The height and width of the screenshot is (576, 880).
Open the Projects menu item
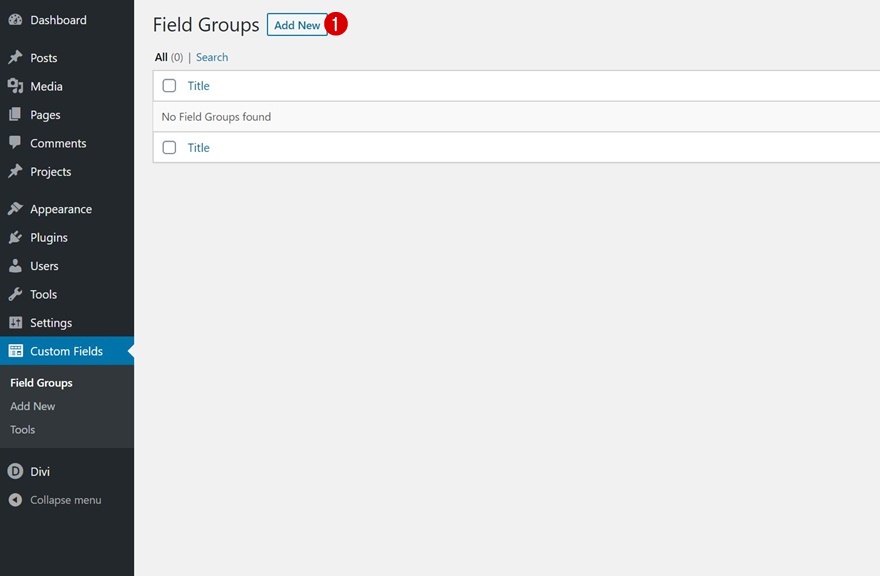(50, 172)
